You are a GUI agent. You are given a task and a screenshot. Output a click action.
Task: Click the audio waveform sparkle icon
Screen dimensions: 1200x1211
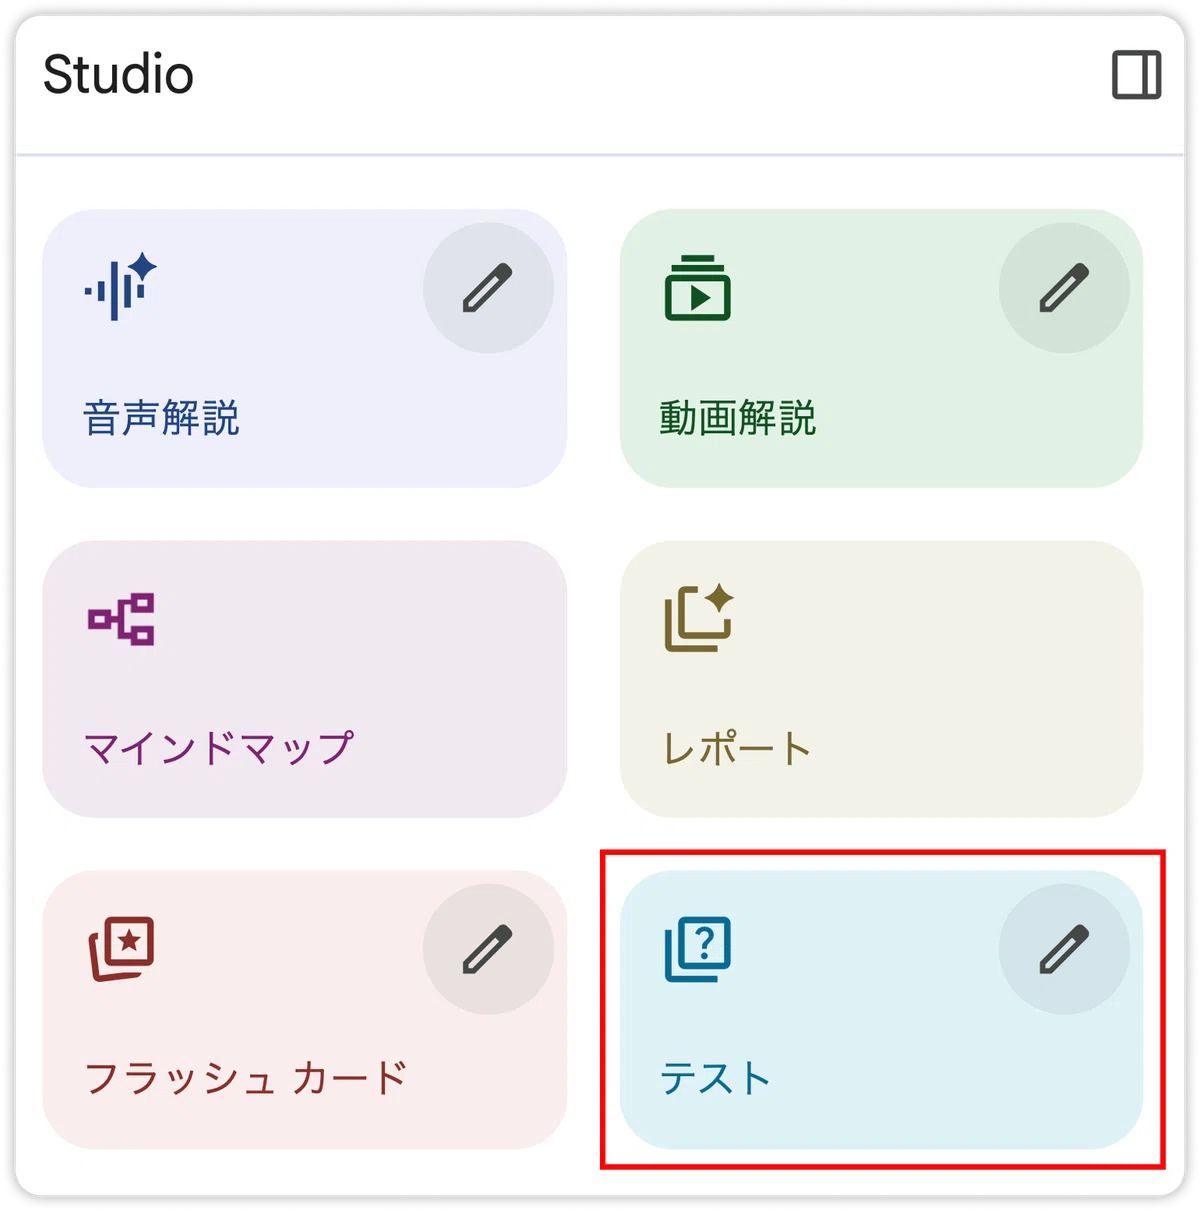click(121, 287)
